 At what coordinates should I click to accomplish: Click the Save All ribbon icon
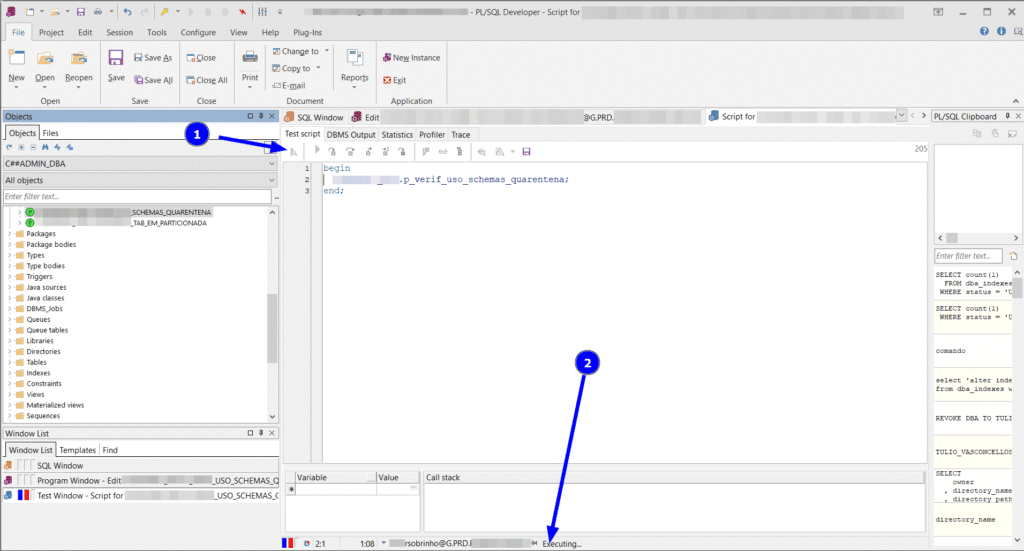tap(137, 80)
